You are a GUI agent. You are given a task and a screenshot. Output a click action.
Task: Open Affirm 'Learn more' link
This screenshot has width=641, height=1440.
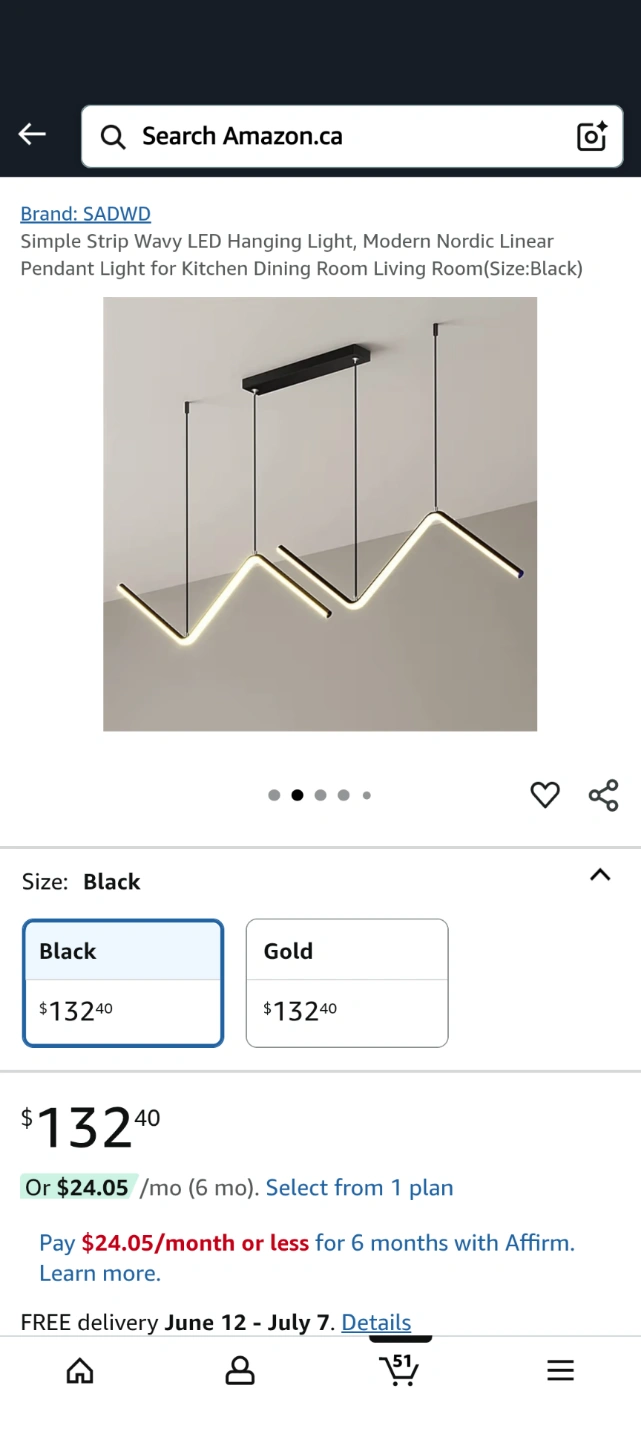point(100,1273)
